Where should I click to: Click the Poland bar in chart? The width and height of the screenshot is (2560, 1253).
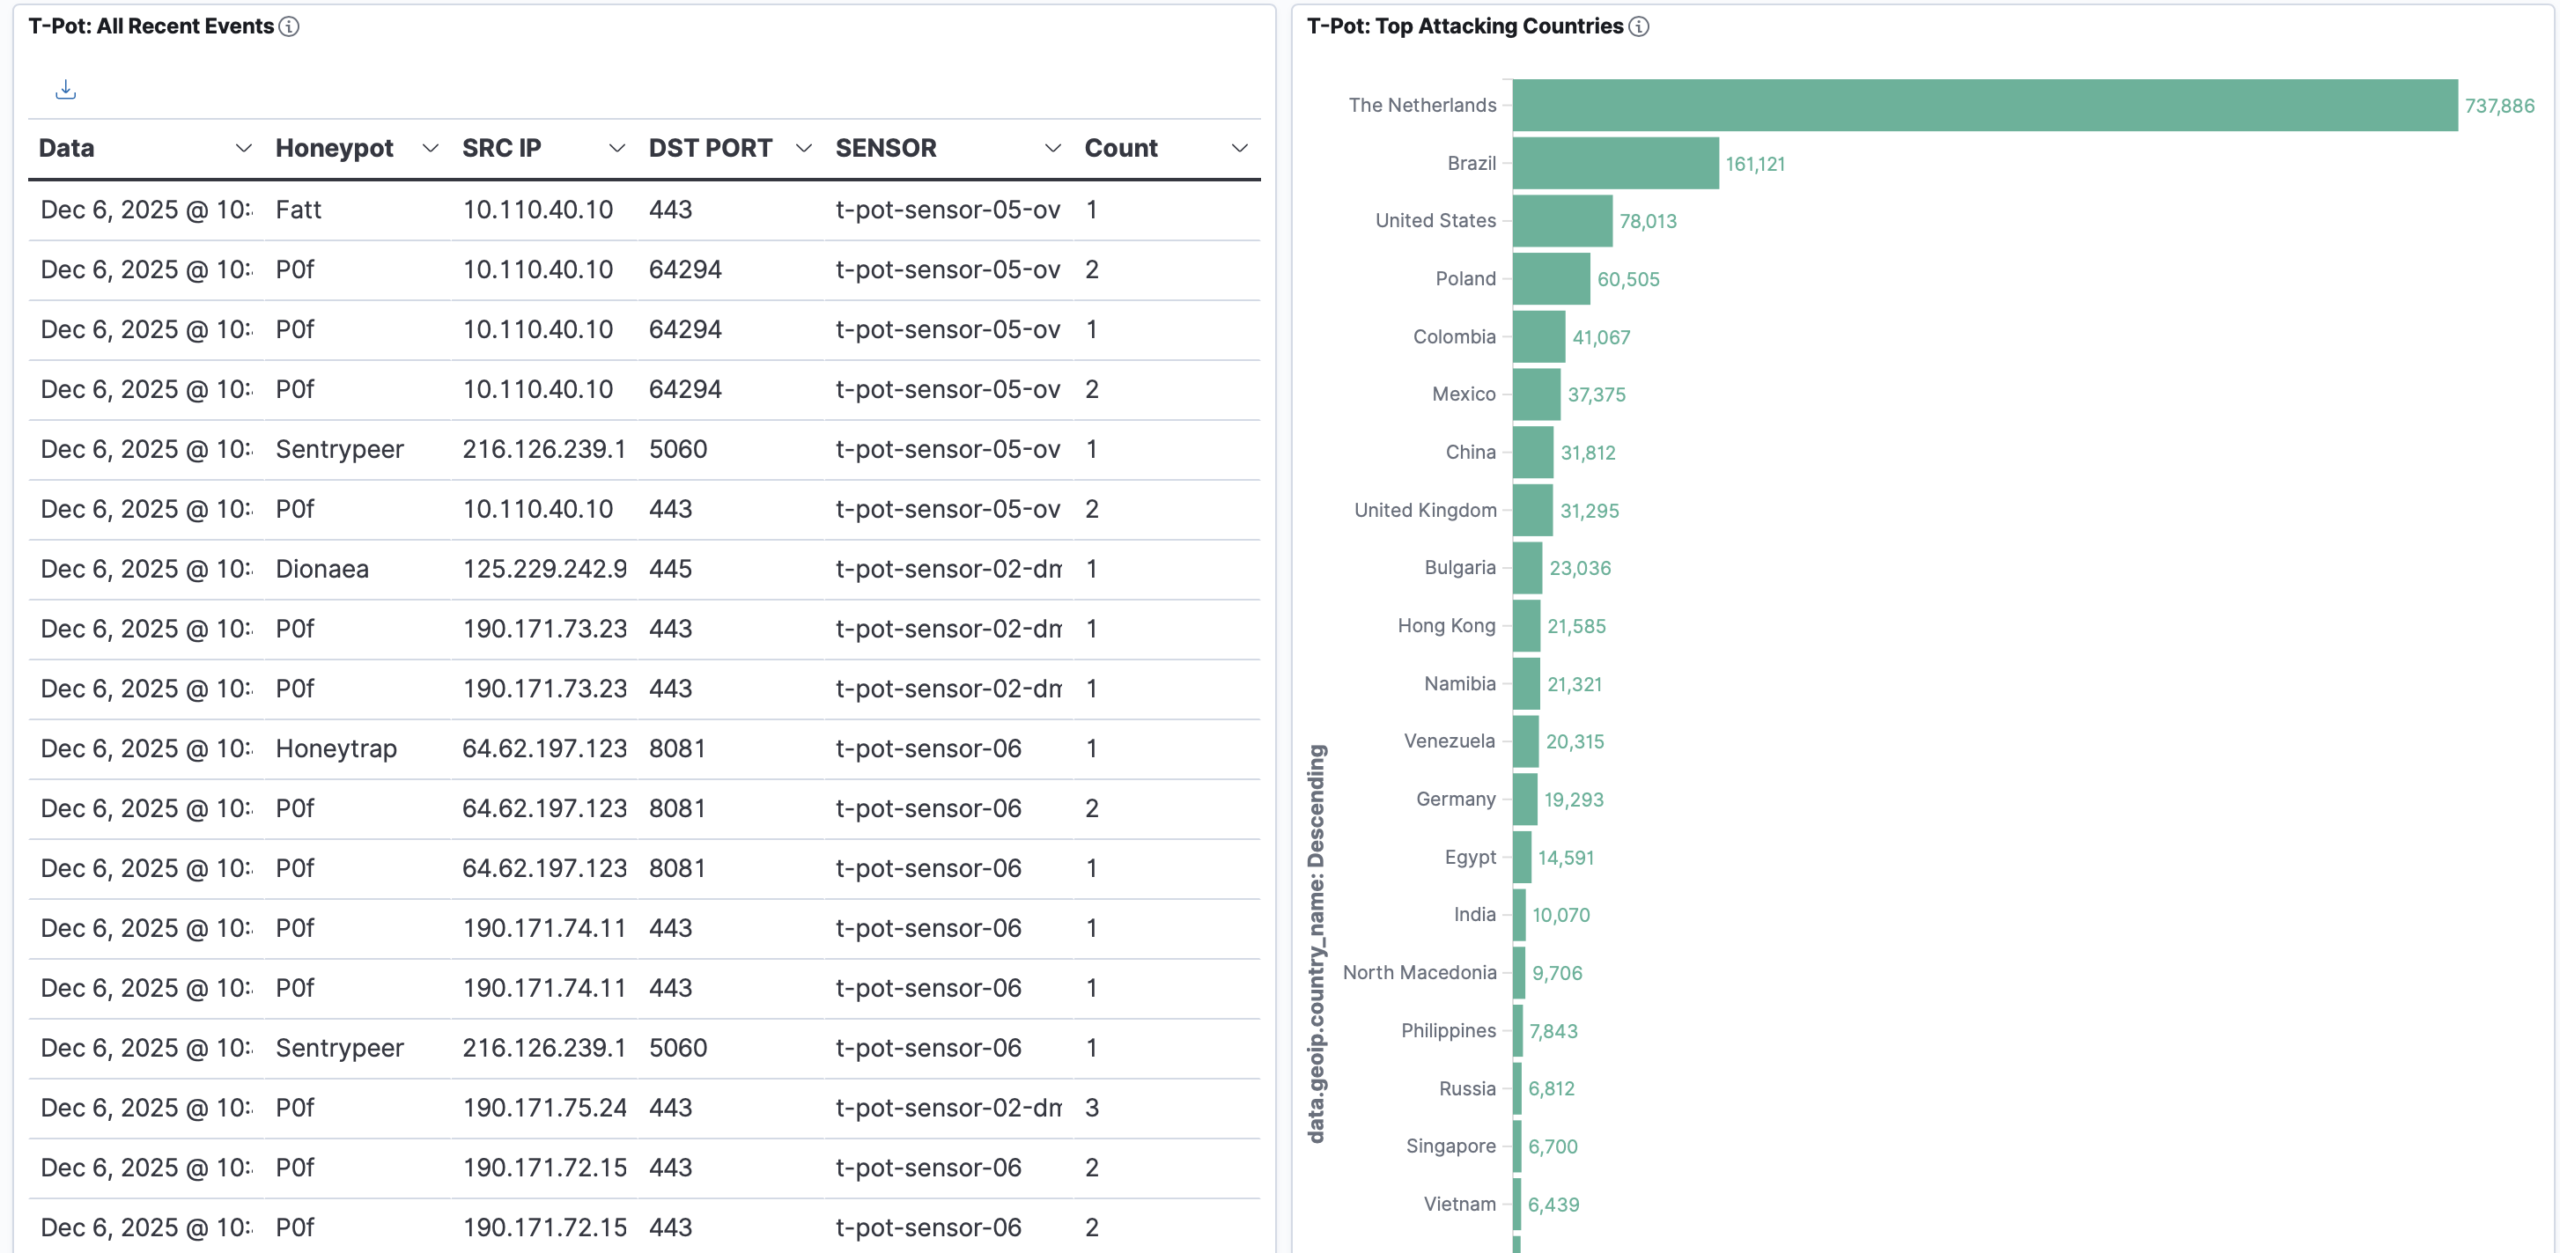click(1551, 279)
